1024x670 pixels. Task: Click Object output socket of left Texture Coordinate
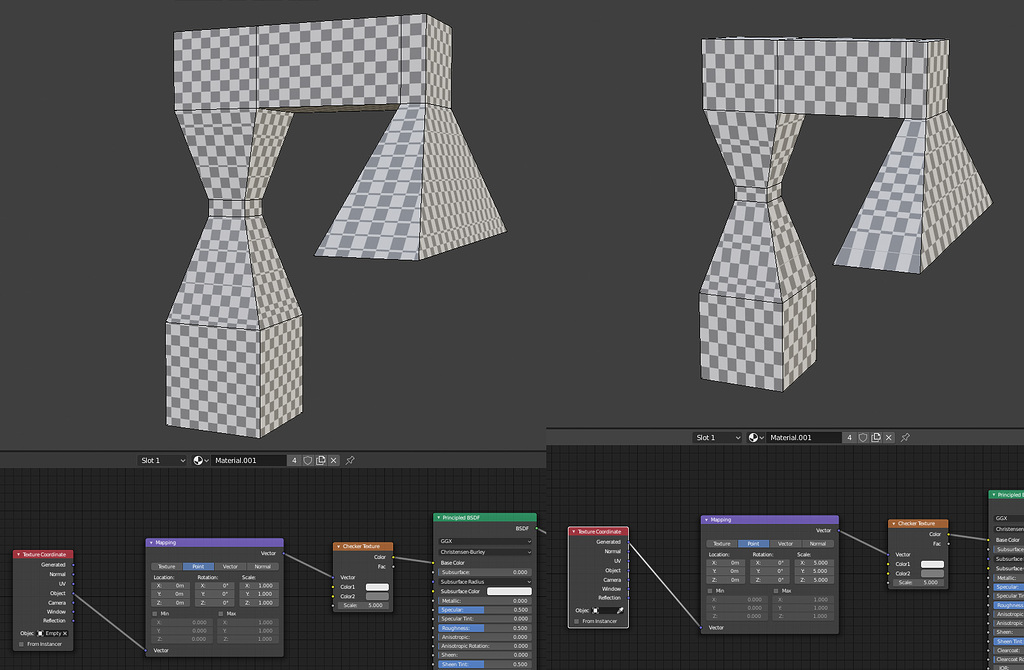[73, 594]
